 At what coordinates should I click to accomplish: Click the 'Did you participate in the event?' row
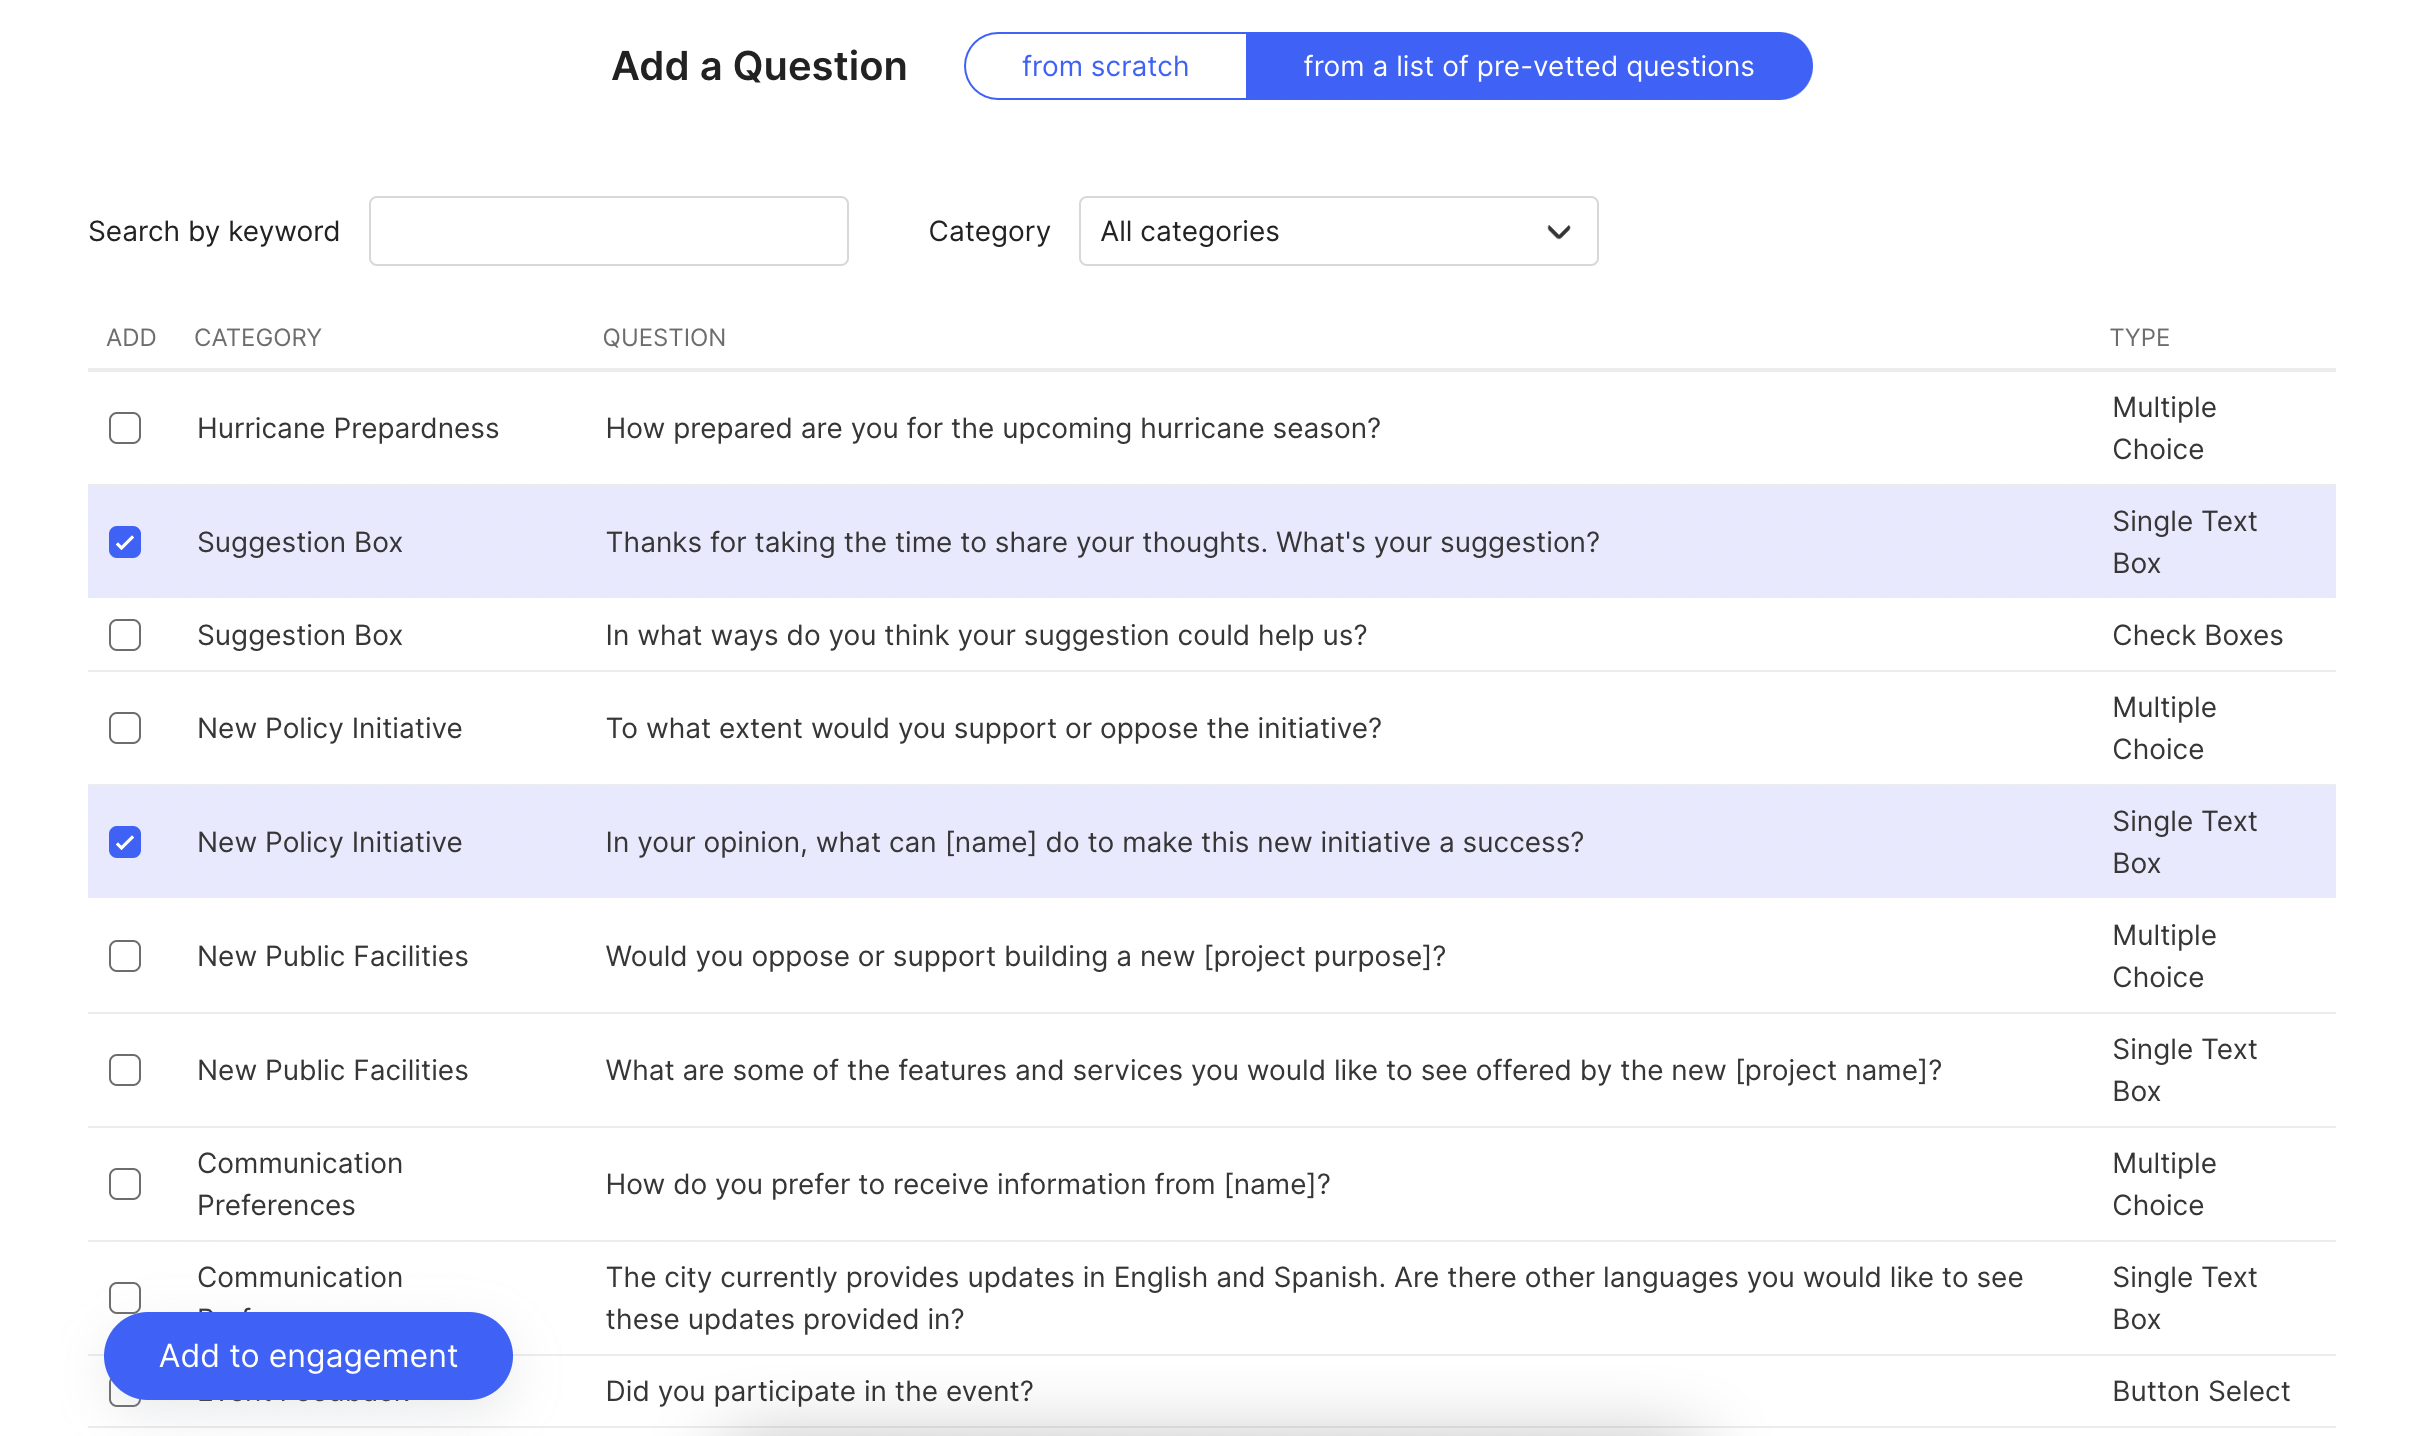(x=819, y=1391)
